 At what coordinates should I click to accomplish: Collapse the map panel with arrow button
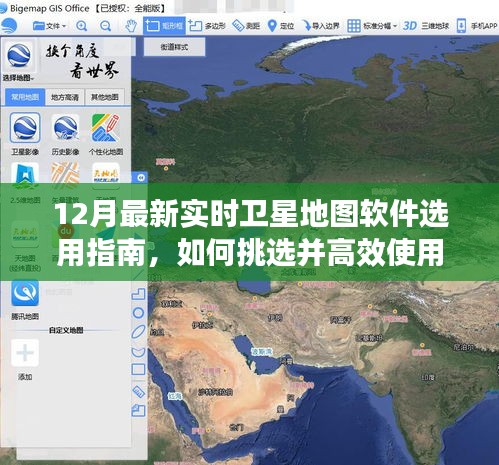(x=141, y=178)
